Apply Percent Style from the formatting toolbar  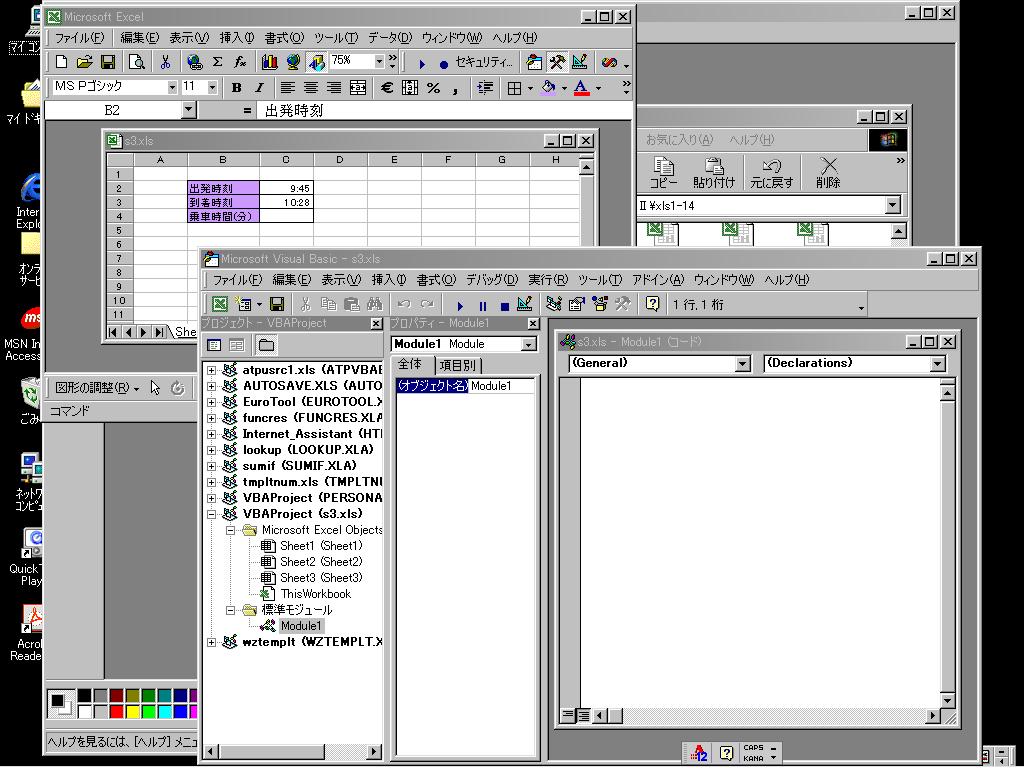point(433,88)
